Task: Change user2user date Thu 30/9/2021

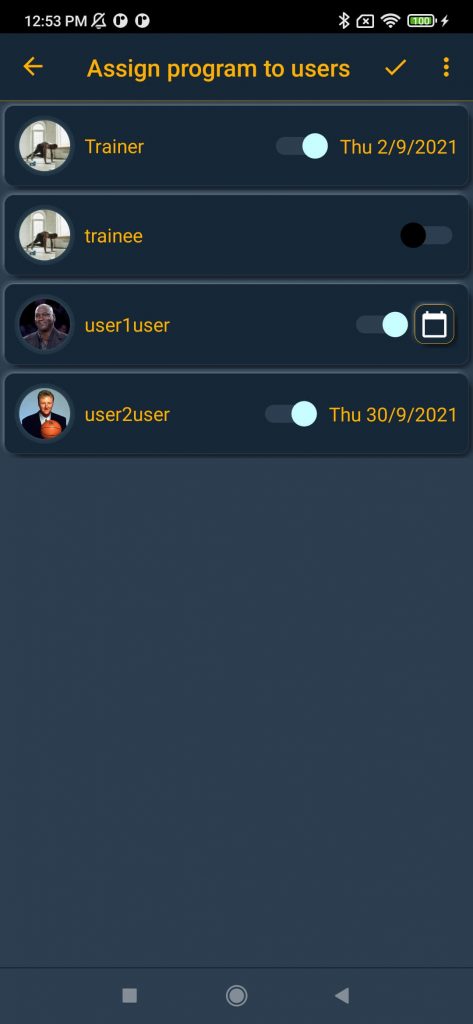Action: tap(393, 415)
